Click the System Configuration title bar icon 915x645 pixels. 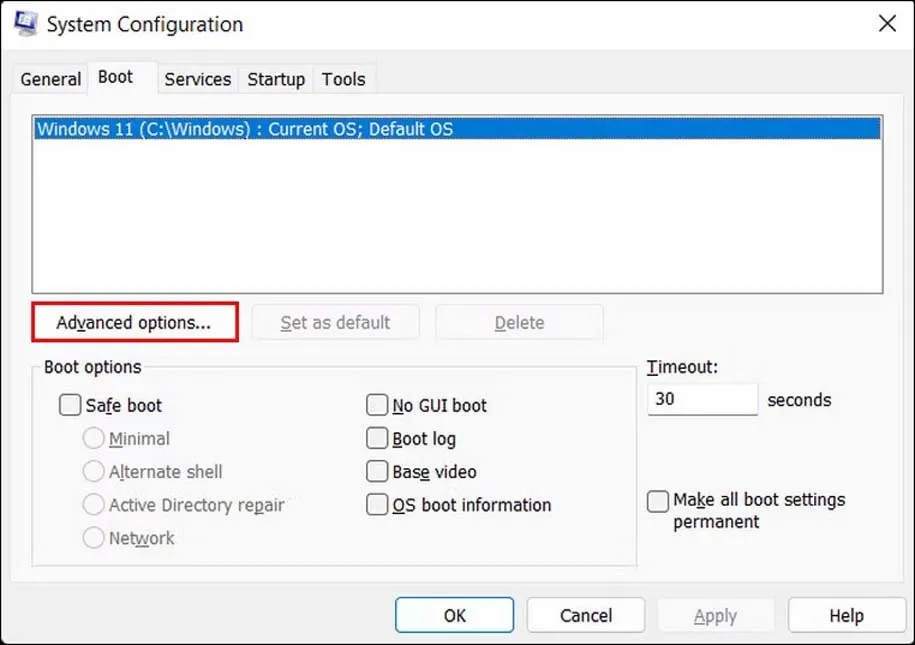pyautogui.click(x=27, y=24)
